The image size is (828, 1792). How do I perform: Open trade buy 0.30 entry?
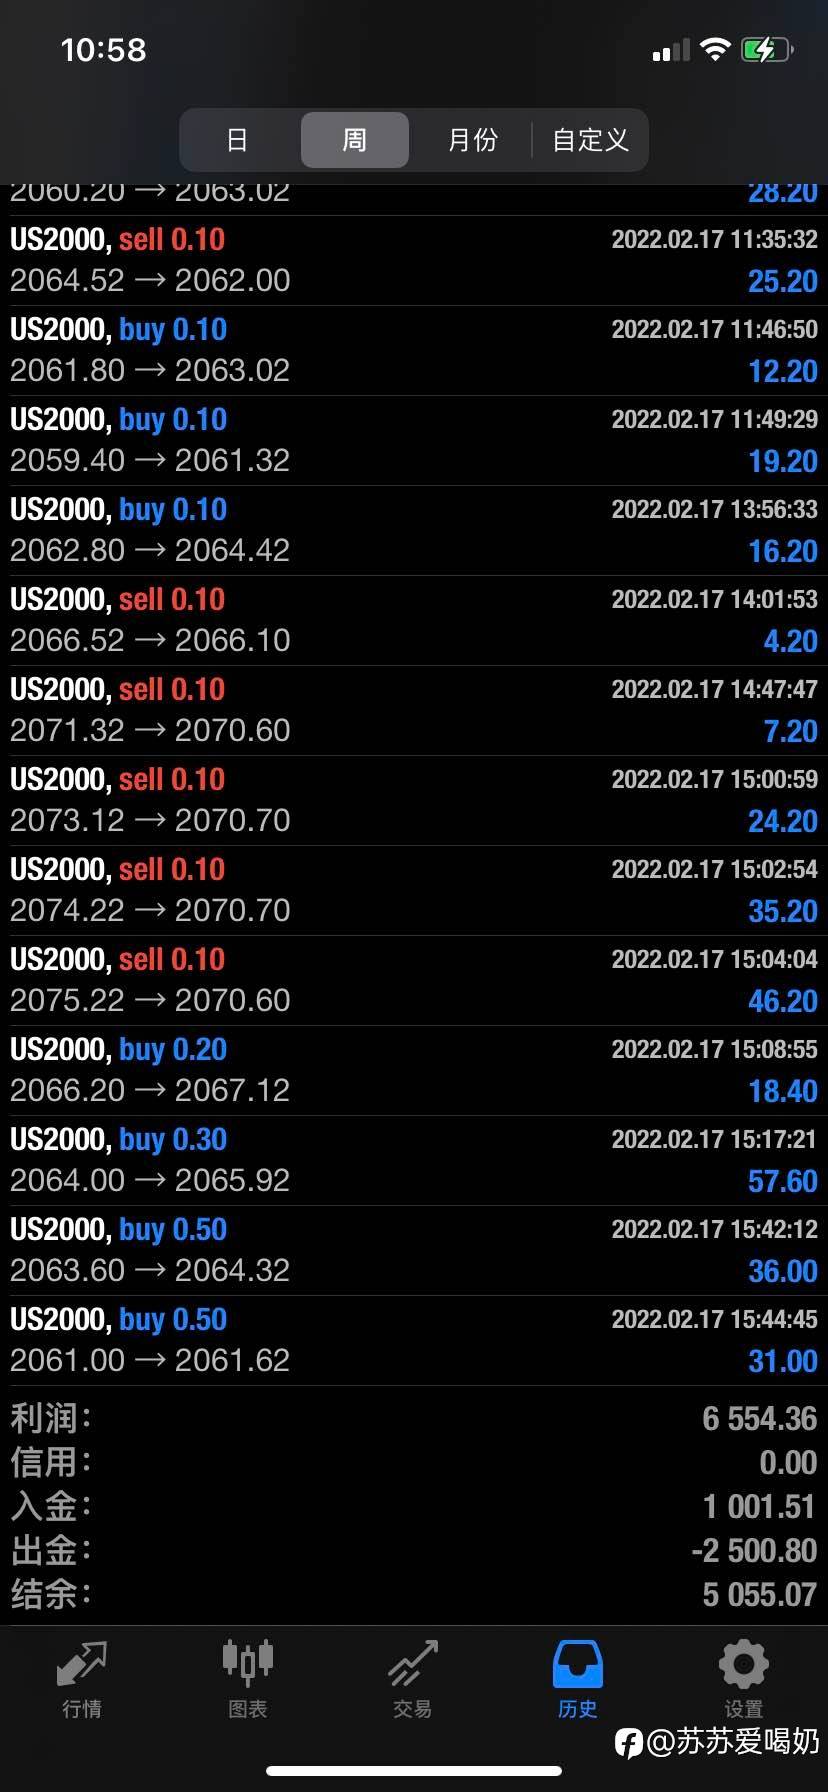(414, 1160)
